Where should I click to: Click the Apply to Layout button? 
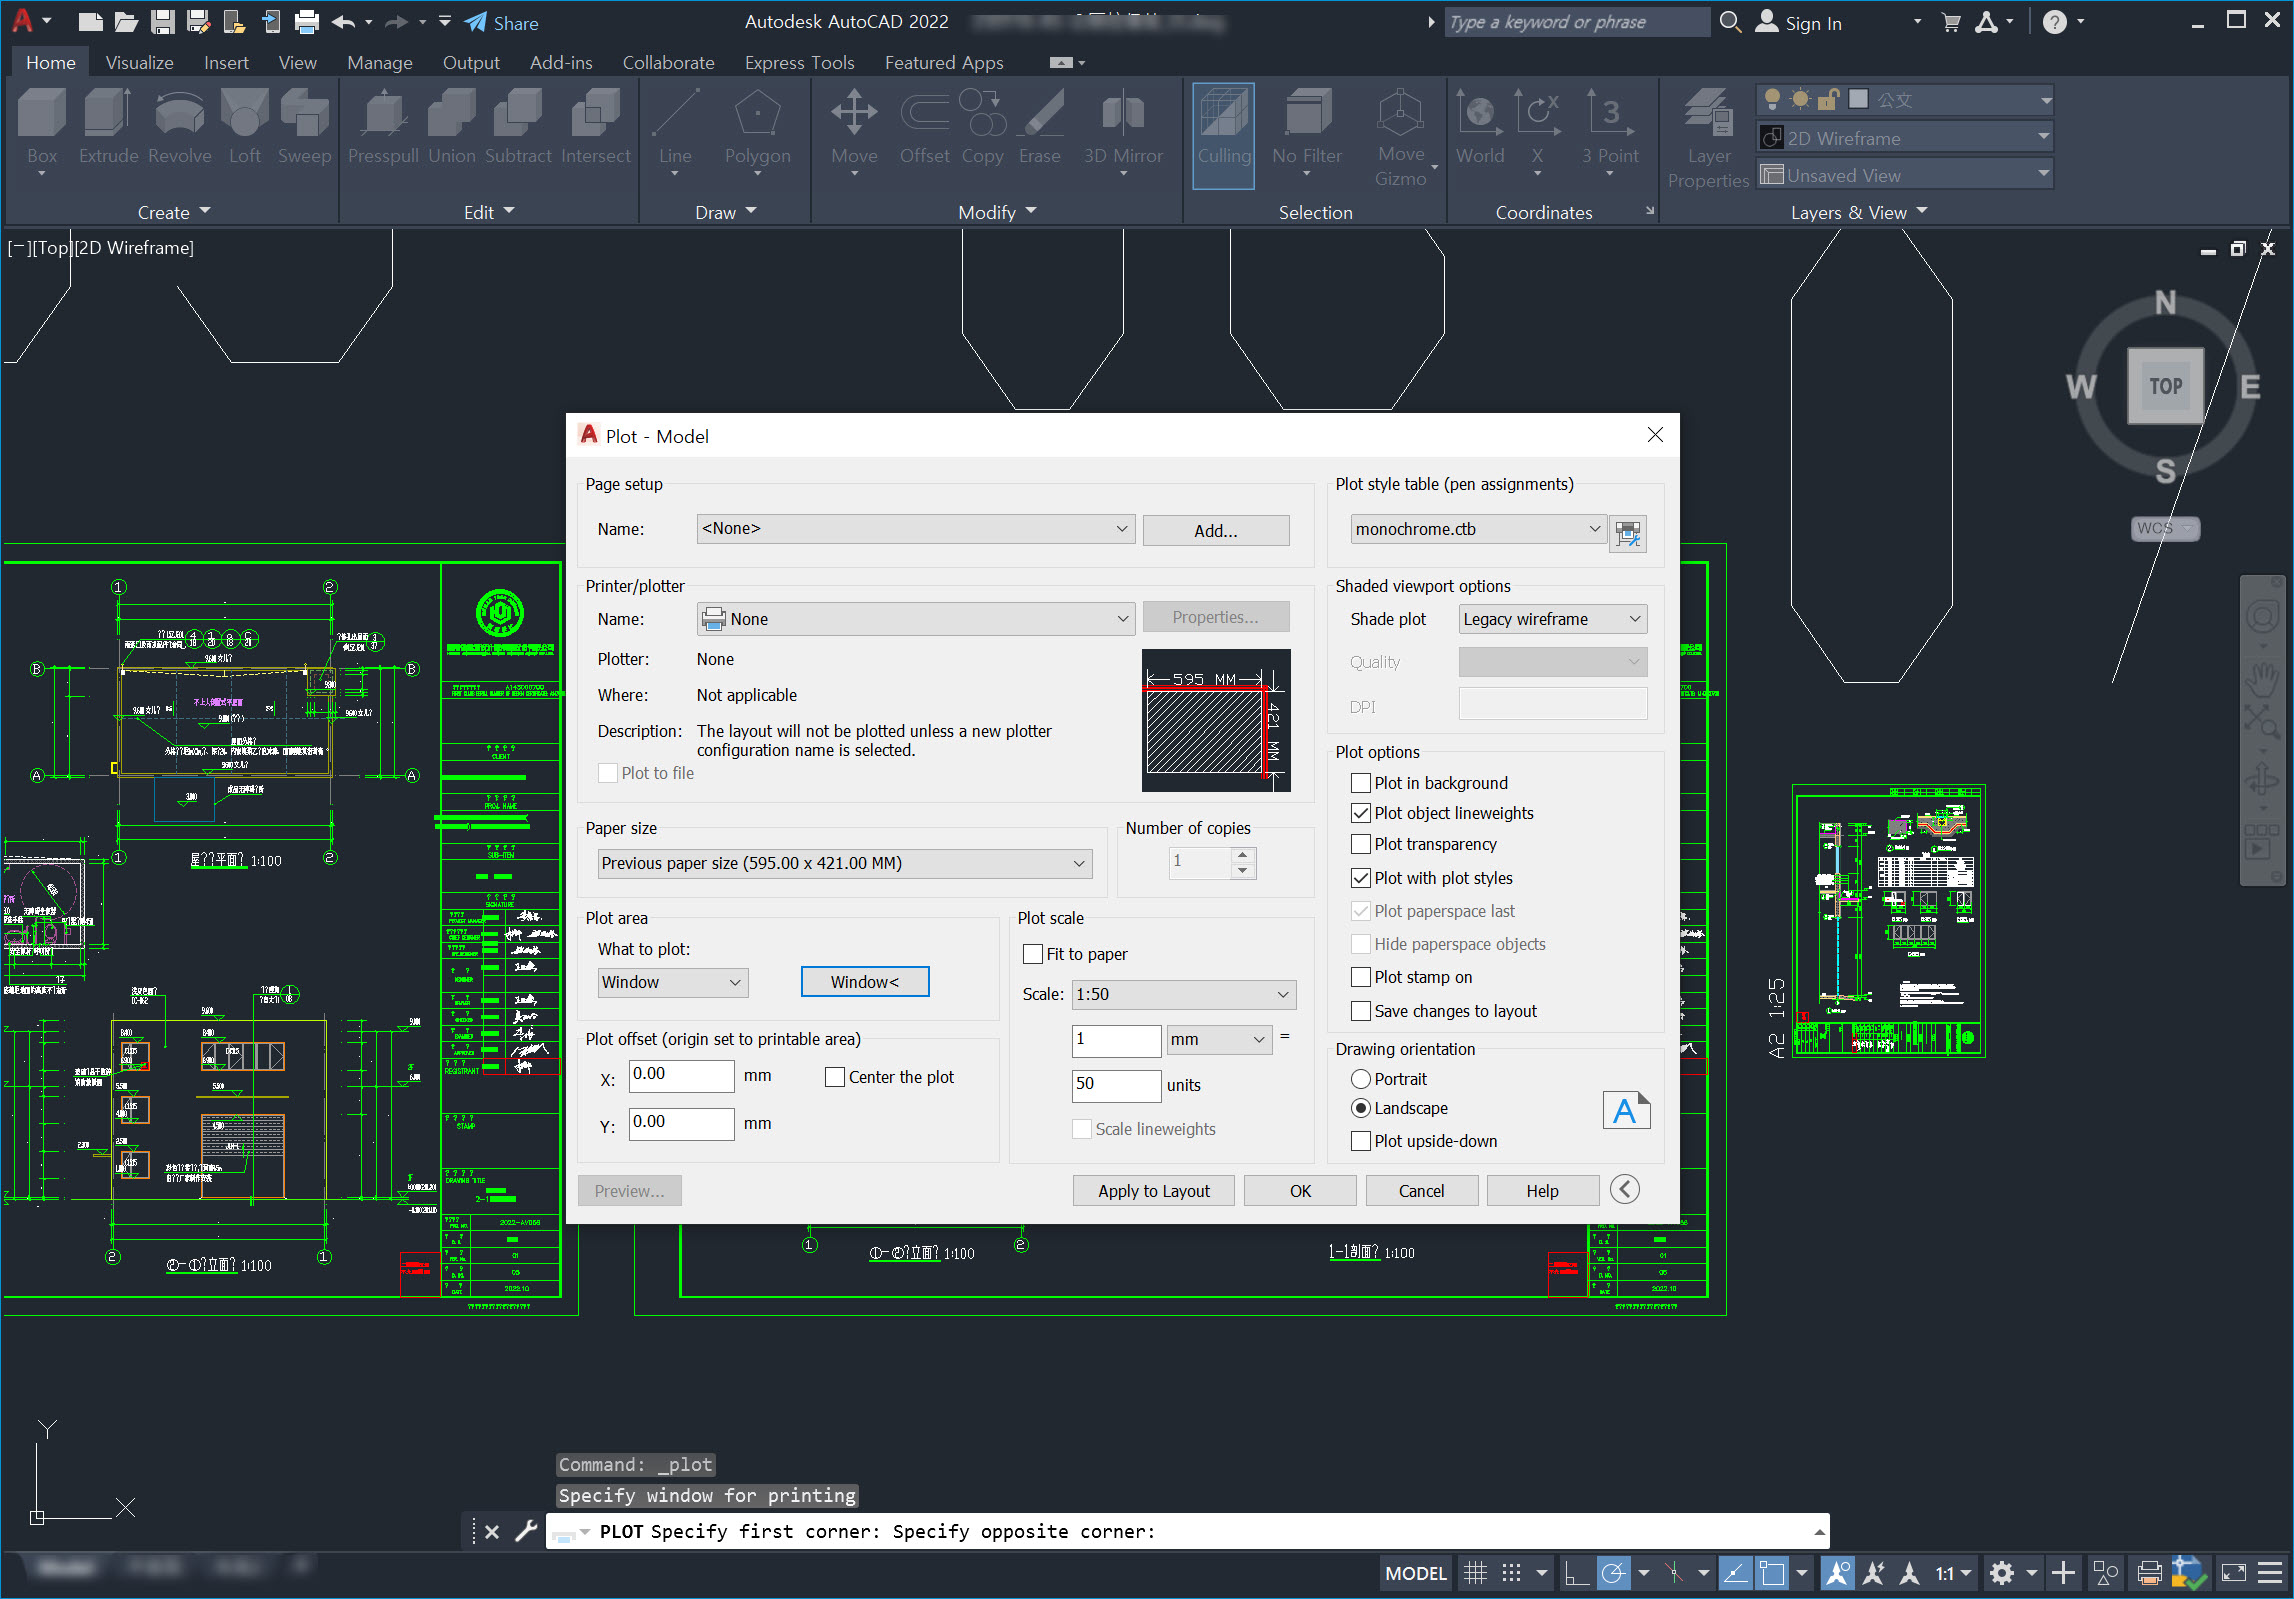[x=1152, y=1190]
